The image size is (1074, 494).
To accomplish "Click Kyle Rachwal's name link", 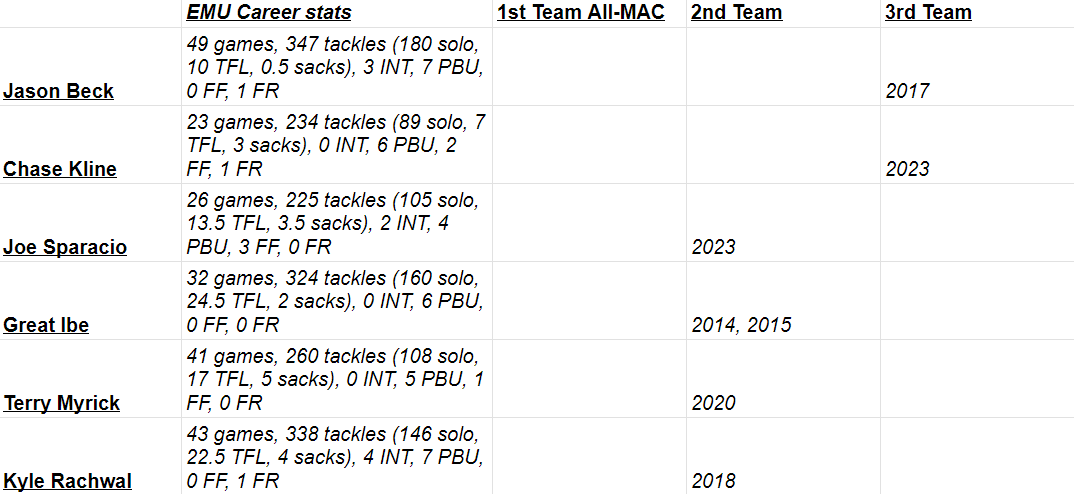I will (x=67, y=481).
